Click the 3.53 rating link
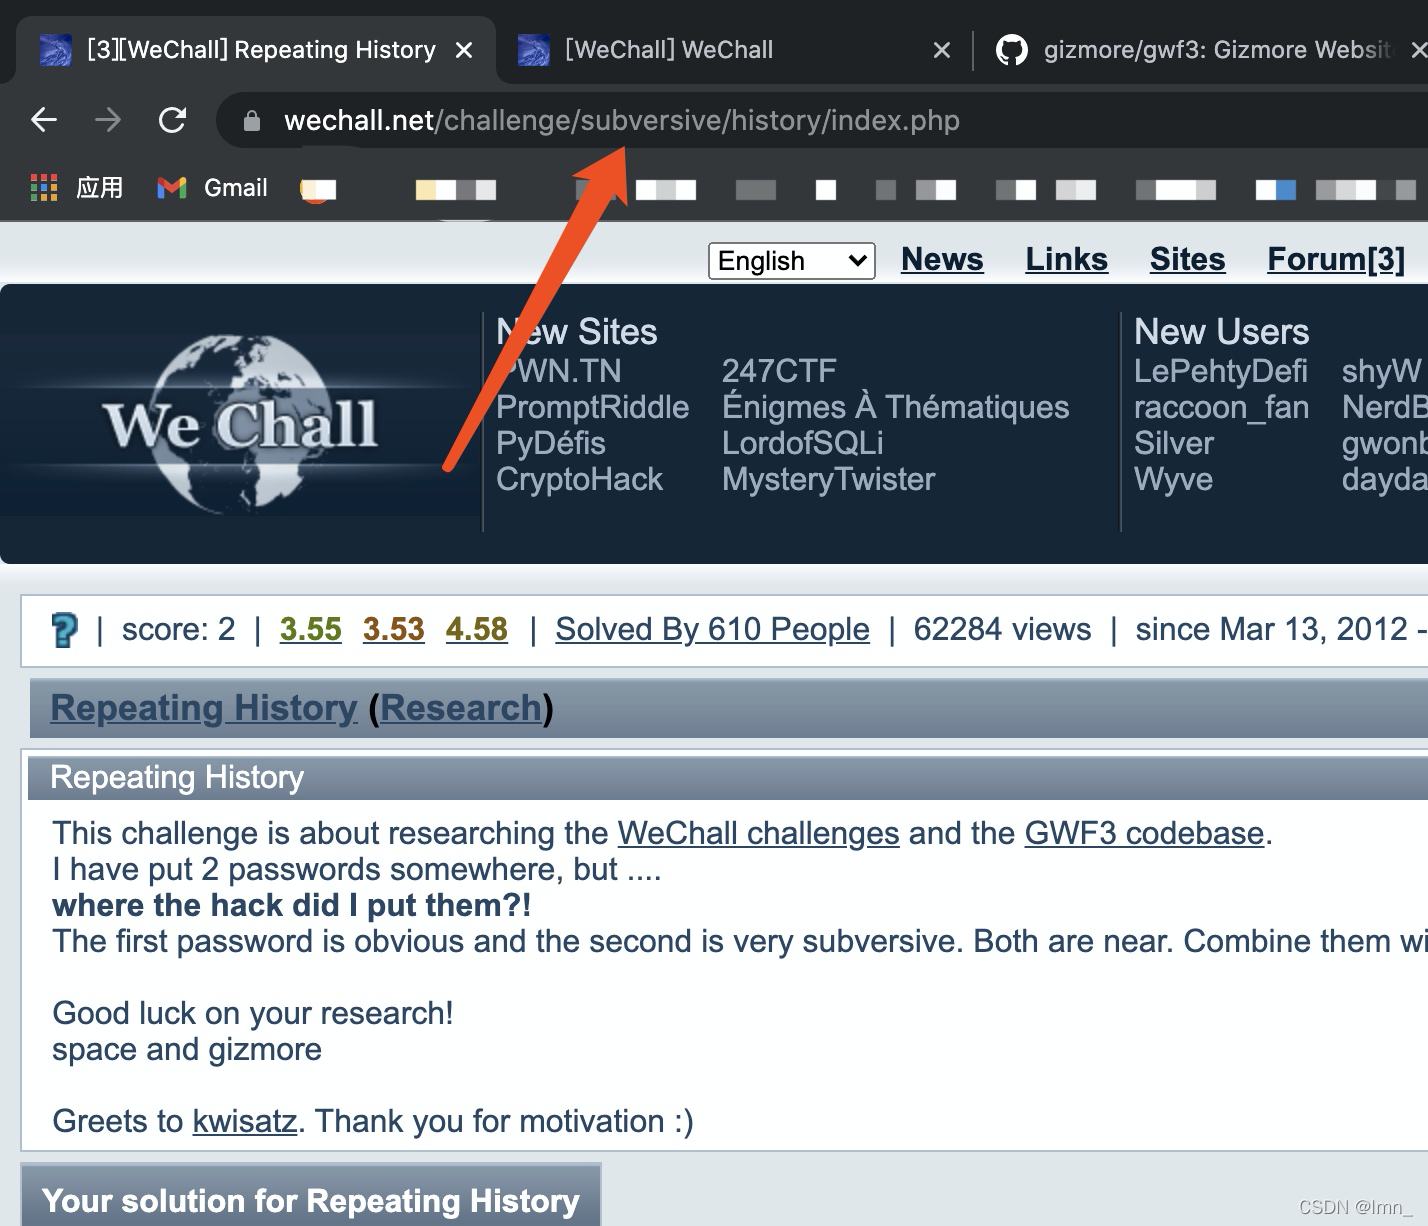 pos(393,629)
